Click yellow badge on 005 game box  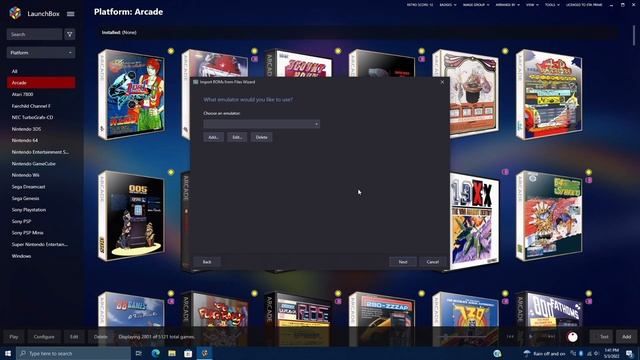tap(171, 172)
